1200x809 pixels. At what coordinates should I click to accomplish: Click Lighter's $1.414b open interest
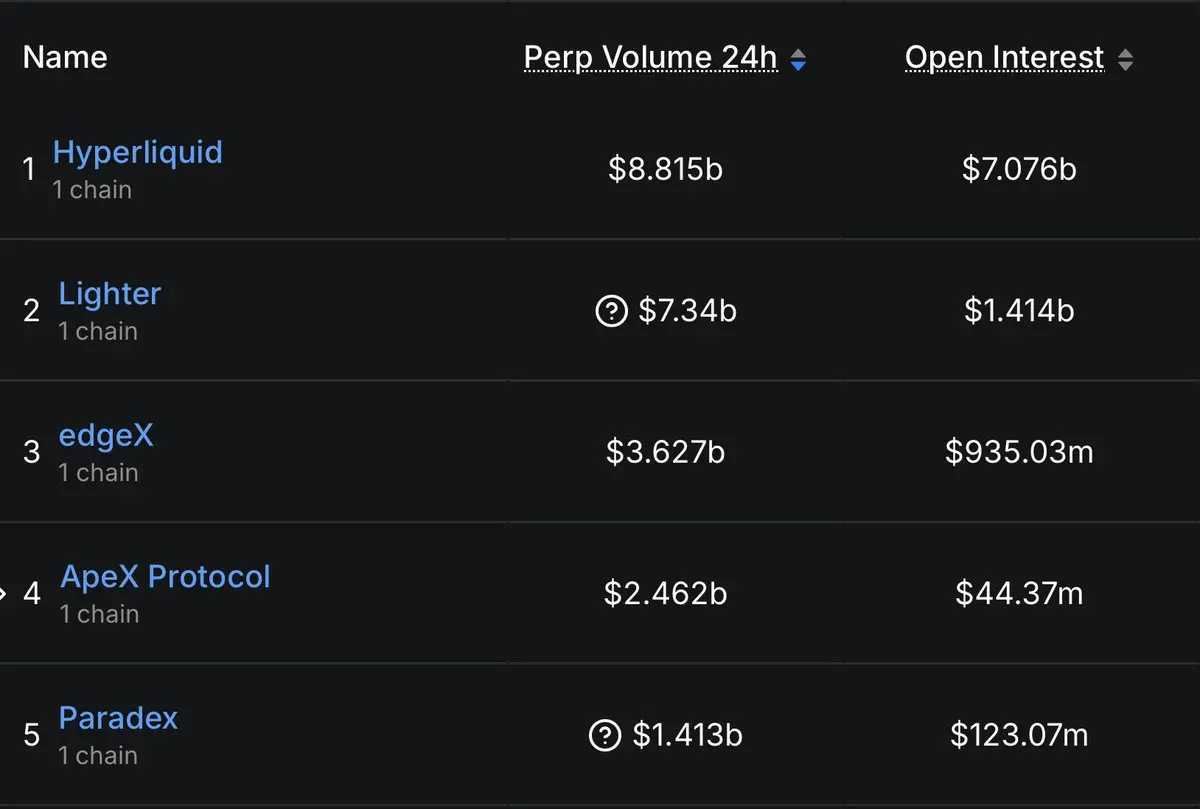pyautogui.click(x=1019, y=312)
